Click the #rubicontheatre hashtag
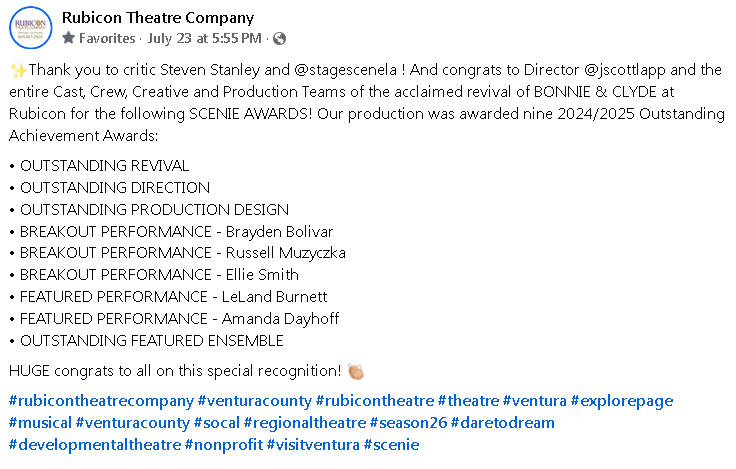This screenshot has height=469, width=736. [375, 401]
